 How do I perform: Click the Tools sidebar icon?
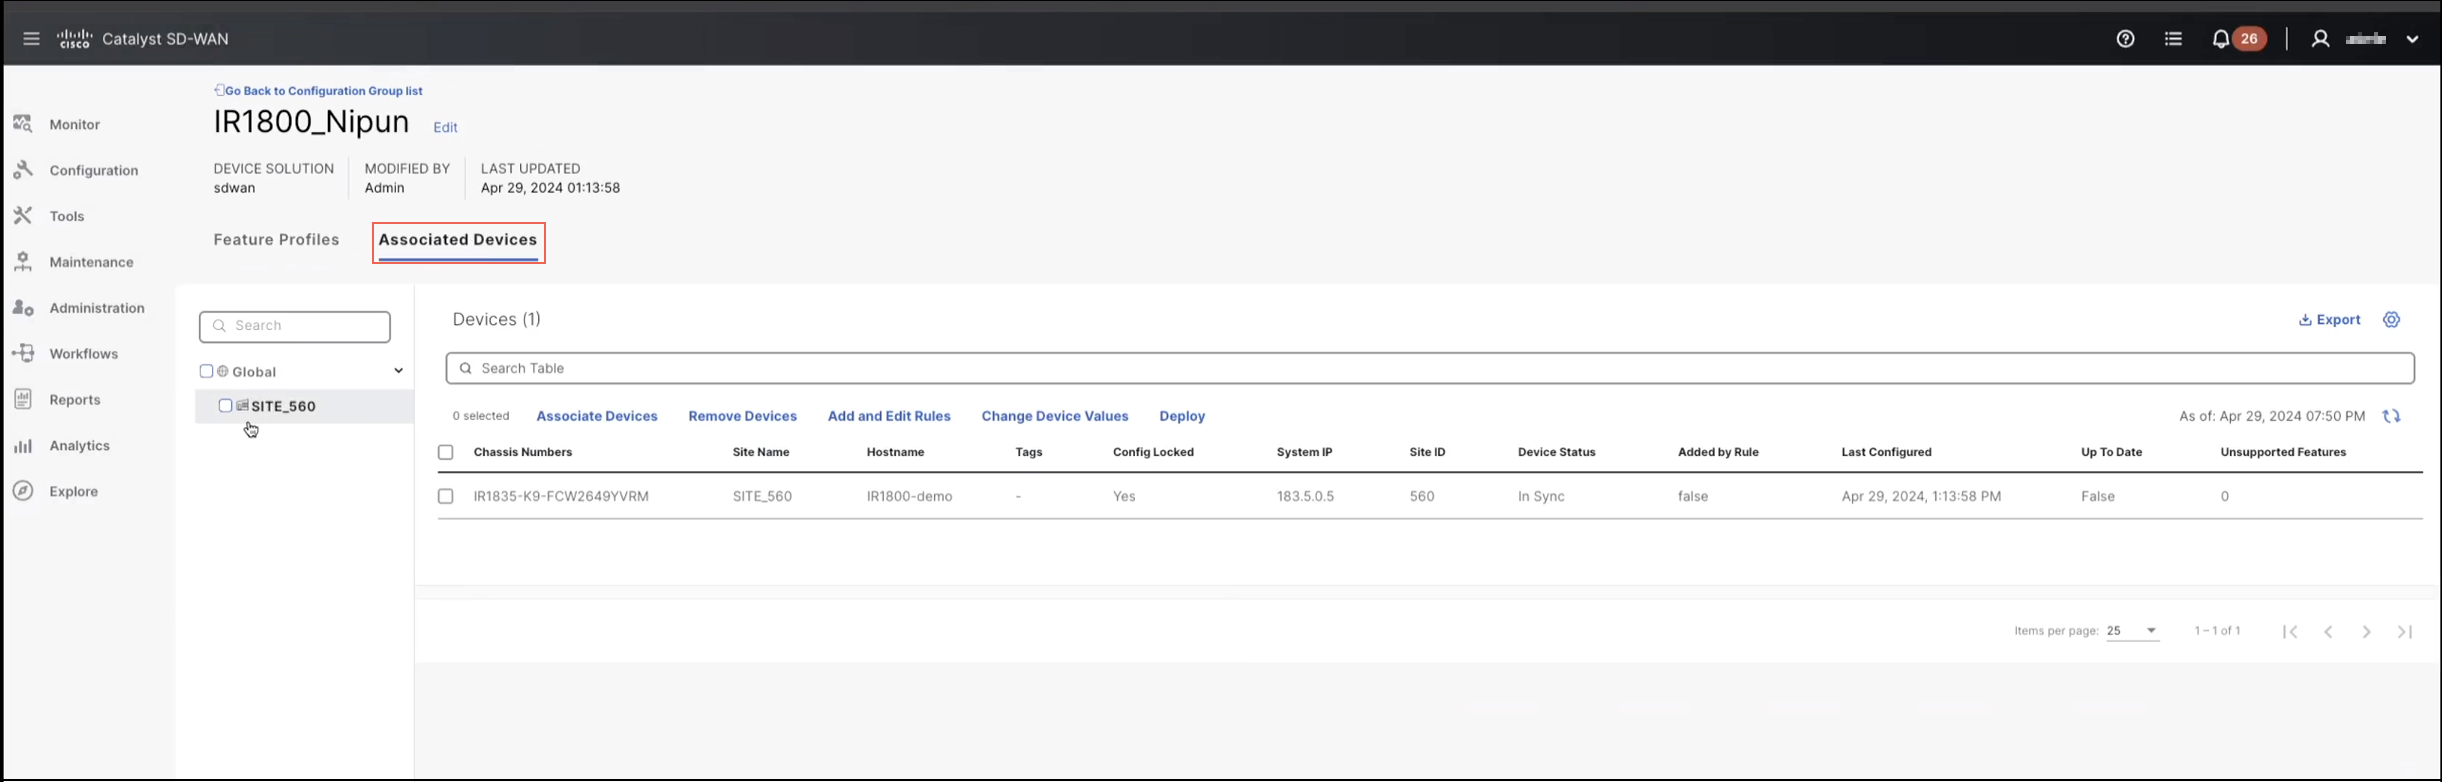tap(23, 216)
